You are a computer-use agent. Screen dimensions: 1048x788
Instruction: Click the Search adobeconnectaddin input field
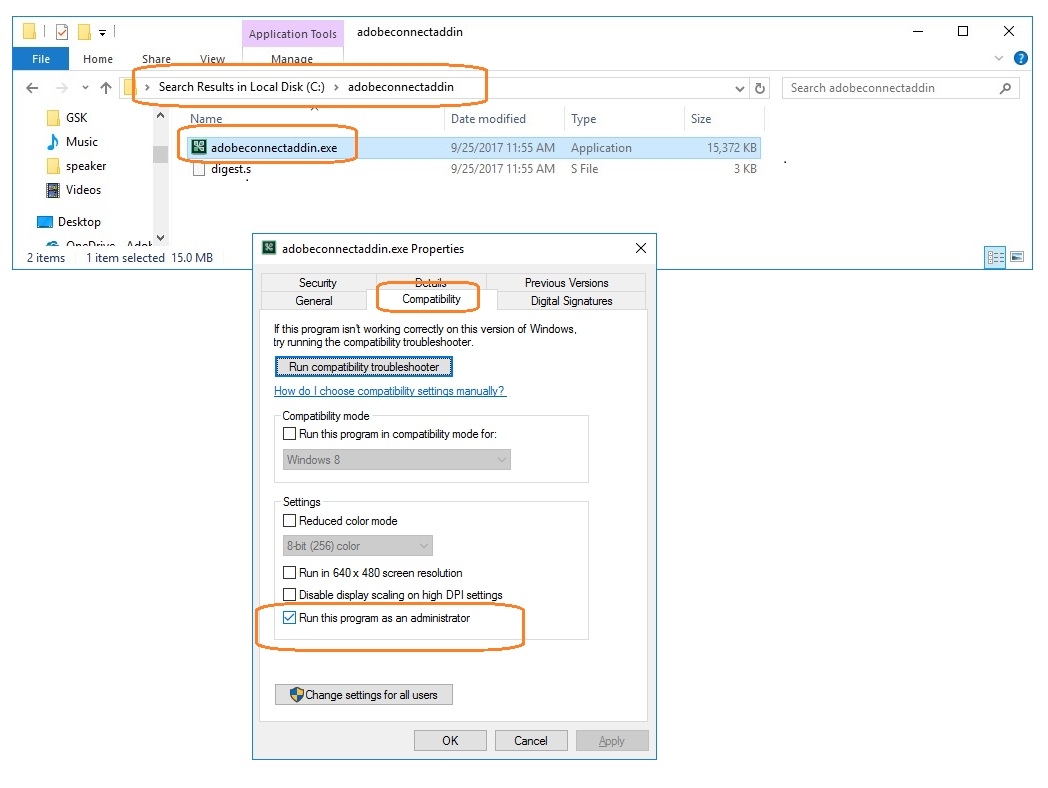tap(900, 88)
